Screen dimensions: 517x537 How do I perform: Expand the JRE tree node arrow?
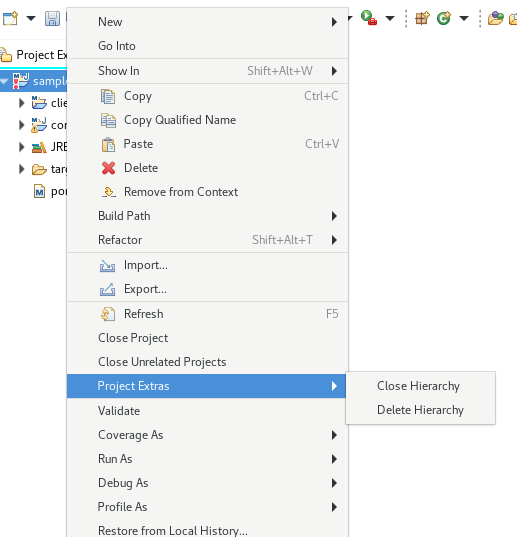22,147
